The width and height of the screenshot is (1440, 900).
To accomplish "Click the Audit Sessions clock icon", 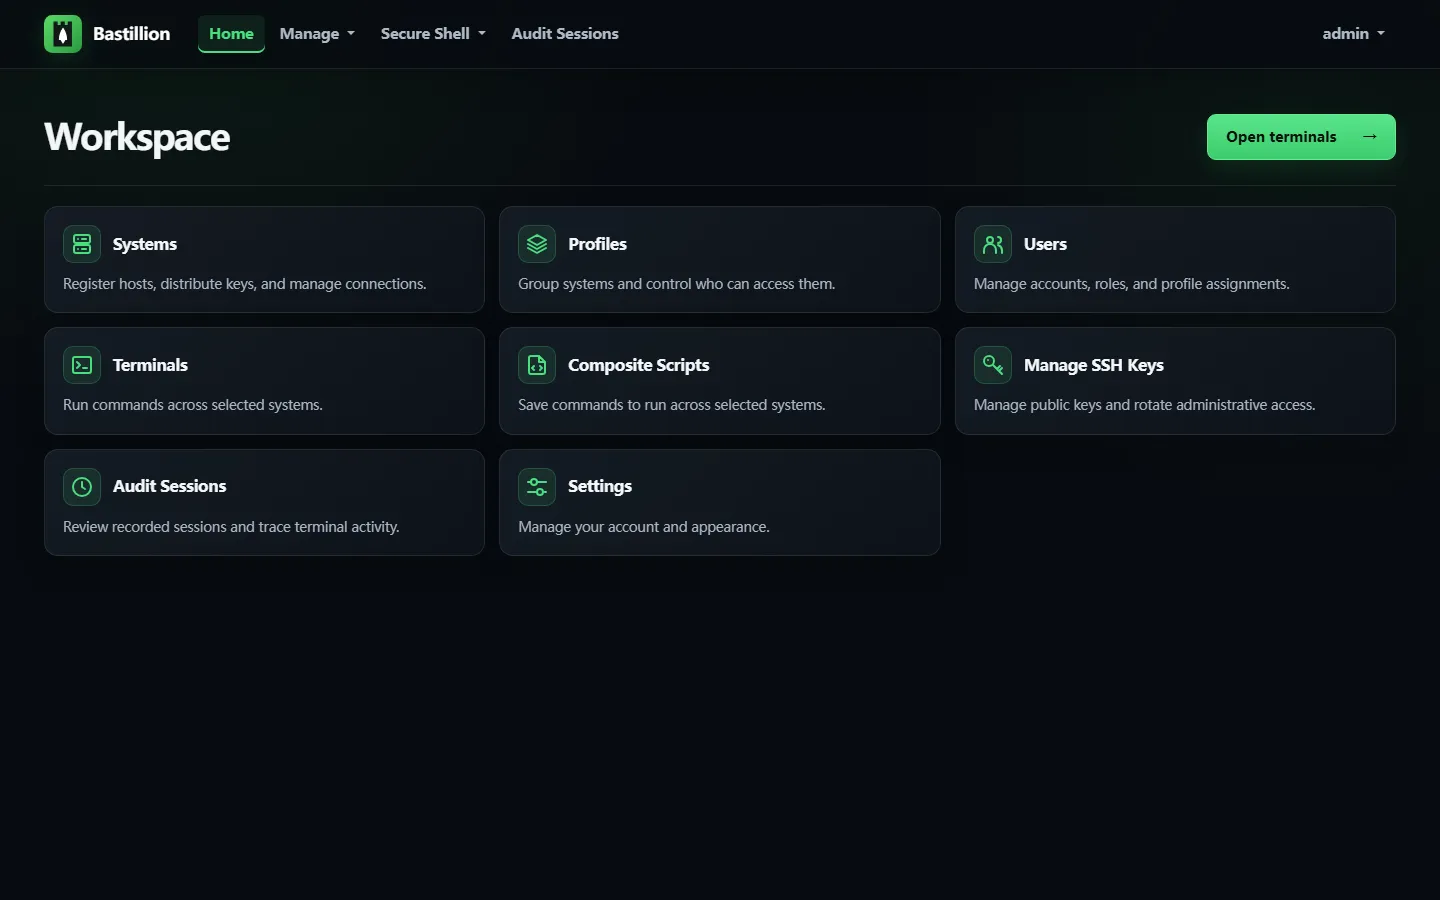I will pos(82,486).
